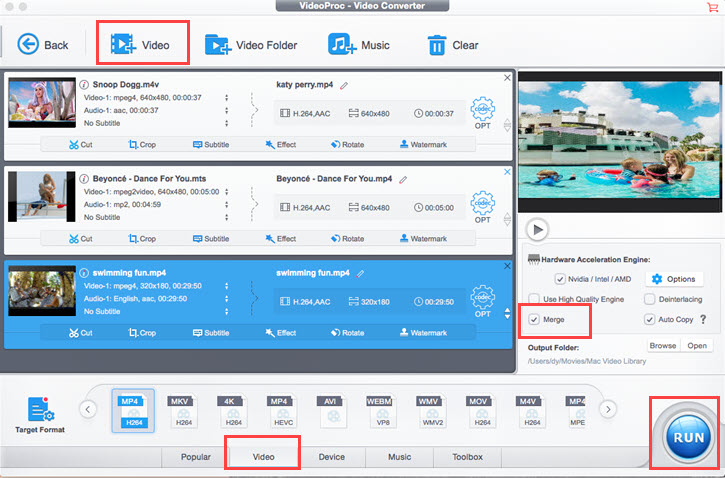Switch to the Popular tab
725x478 pixels.
coord(196,457)
